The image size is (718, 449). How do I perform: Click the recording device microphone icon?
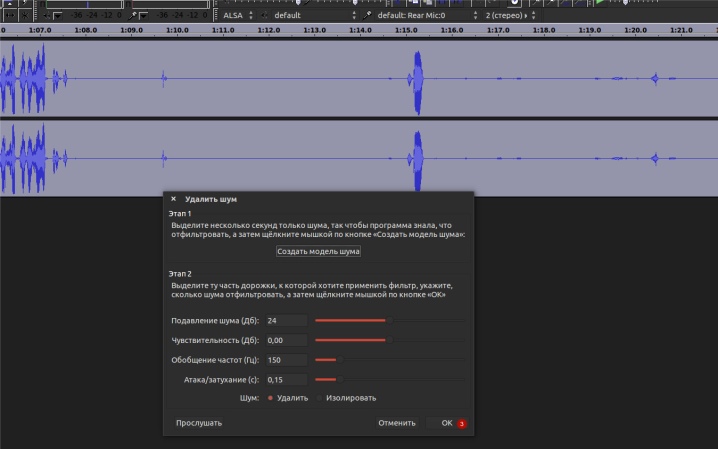367,15
